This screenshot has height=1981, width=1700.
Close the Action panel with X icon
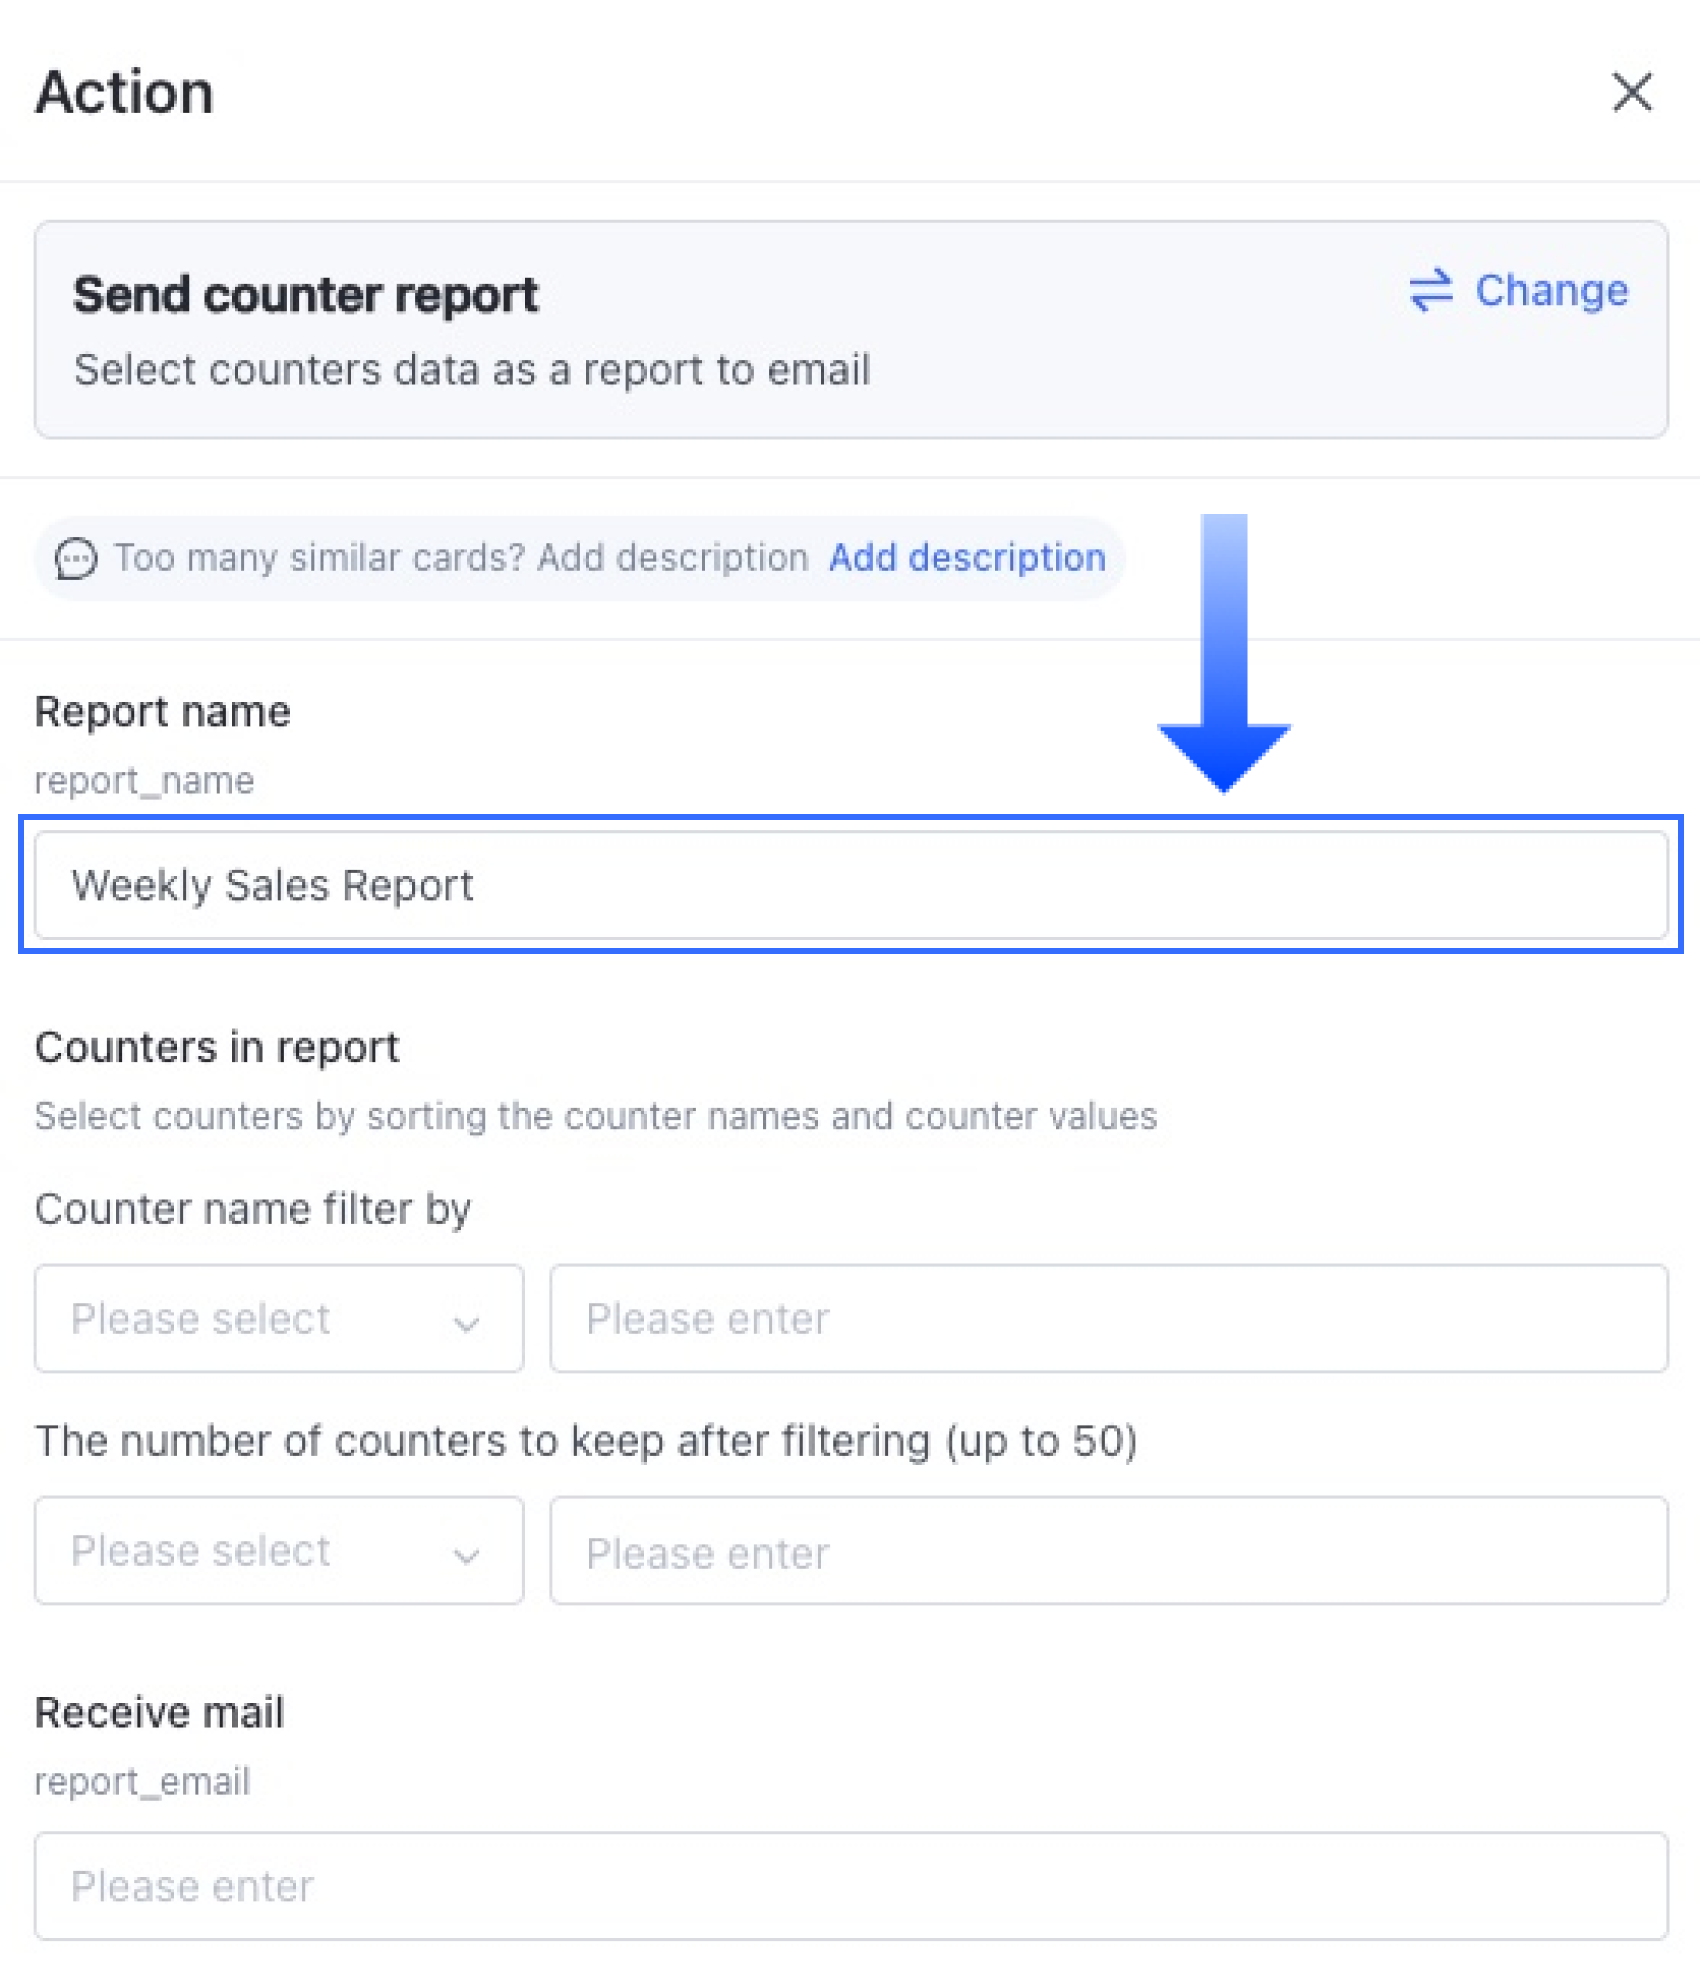click(x=1632, y=92)
